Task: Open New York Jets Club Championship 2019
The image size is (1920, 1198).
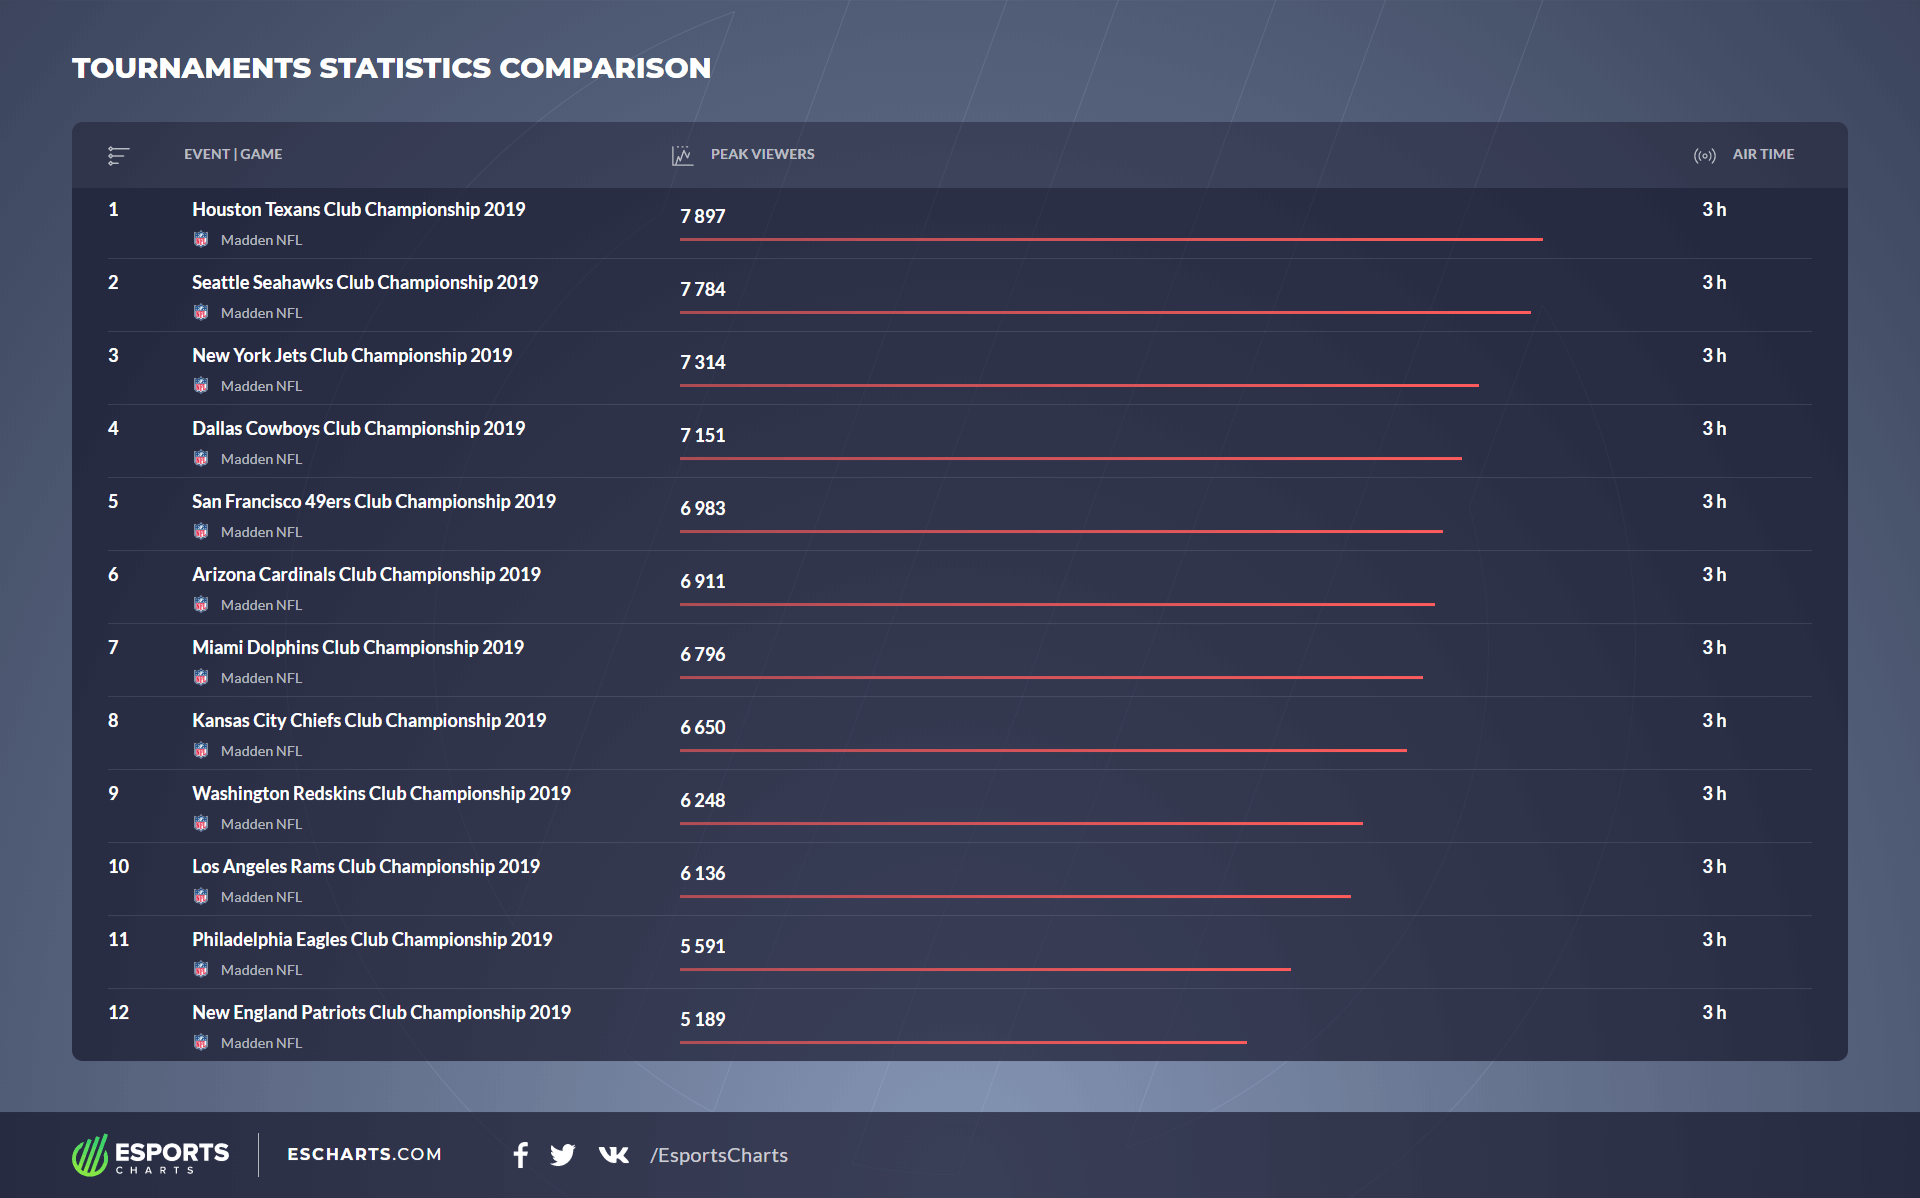Action: tap(352, 355)
